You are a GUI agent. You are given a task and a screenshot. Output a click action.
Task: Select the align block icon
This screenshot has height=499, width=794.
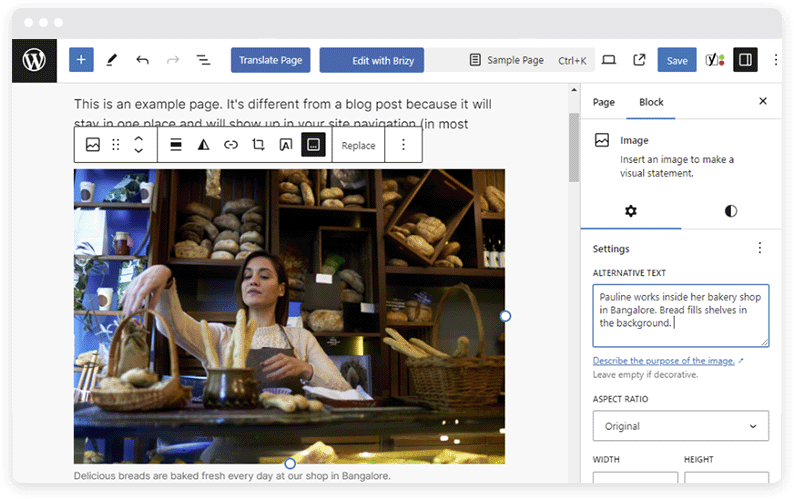pyautogui.click(x=176, y=145)
